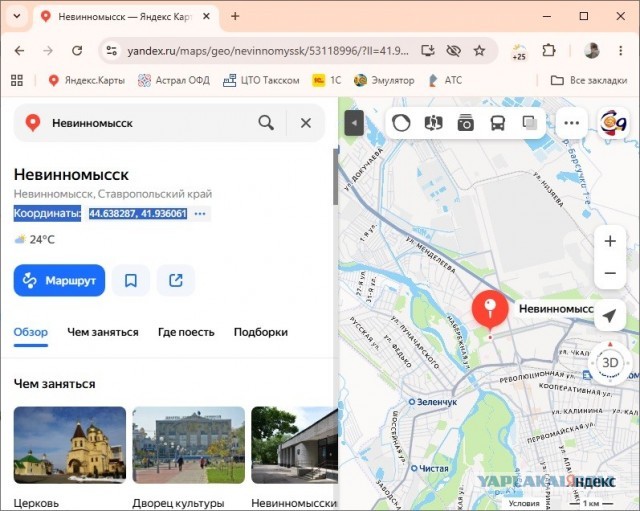Viewport: 640px width, 511px height.
Task: Close the Невинномысск Яндекс Карты tab
Action: (x=207, y=16)
